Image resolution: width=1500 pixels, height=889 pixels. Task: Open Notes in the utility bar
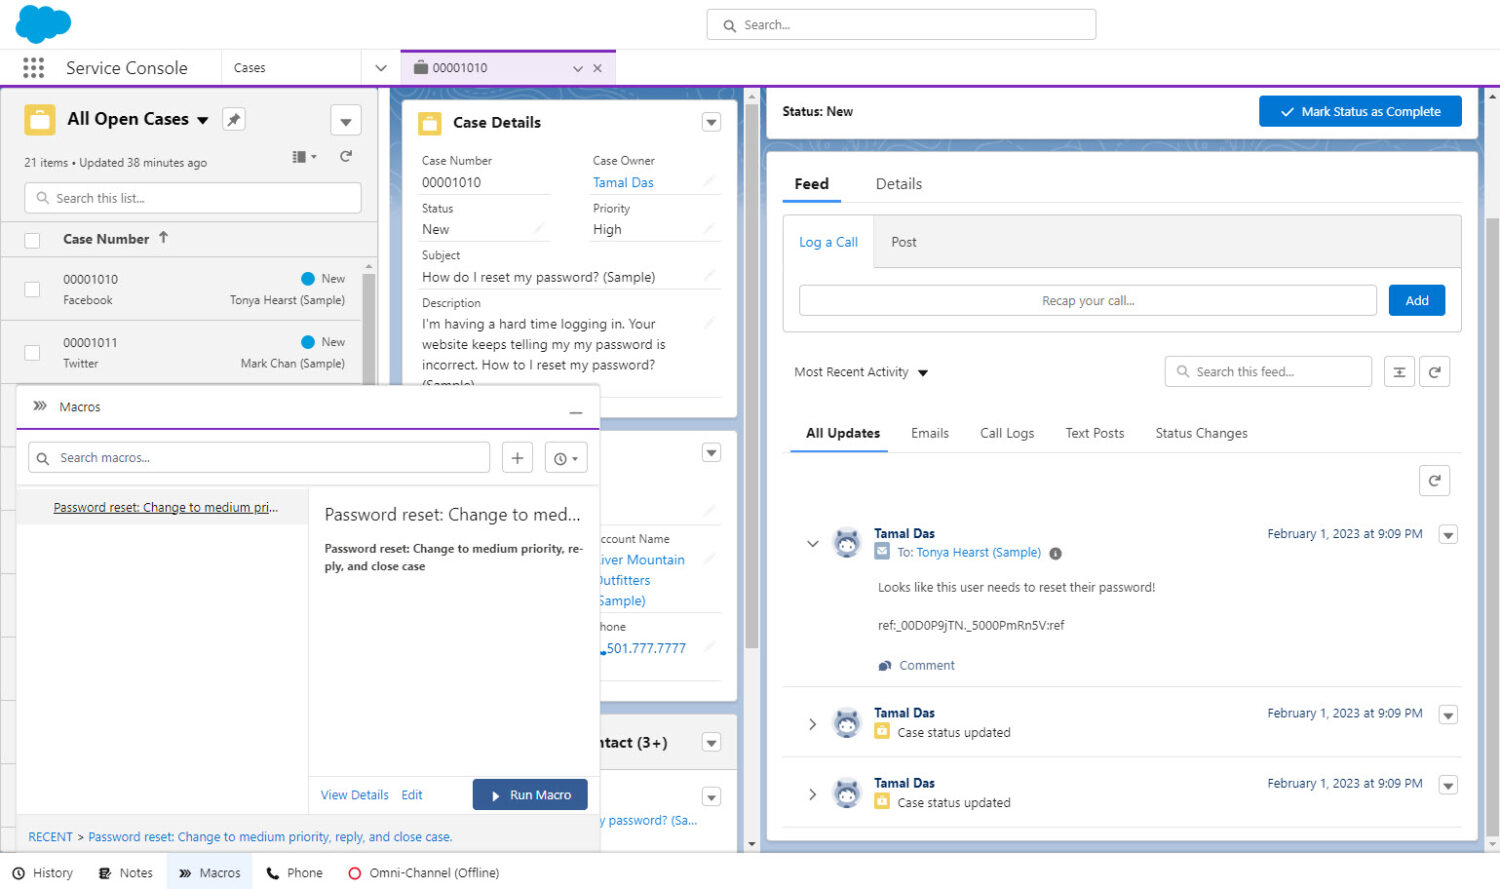point(126,873)
